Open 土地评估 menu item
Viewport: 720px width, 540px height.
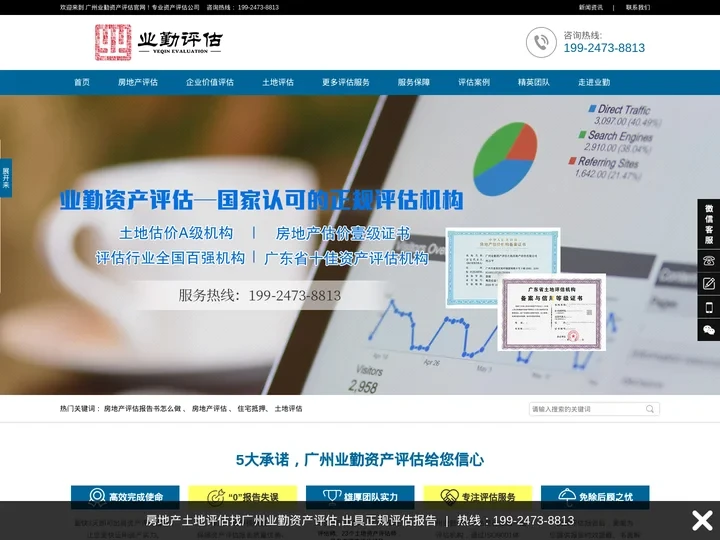[278, 82]
